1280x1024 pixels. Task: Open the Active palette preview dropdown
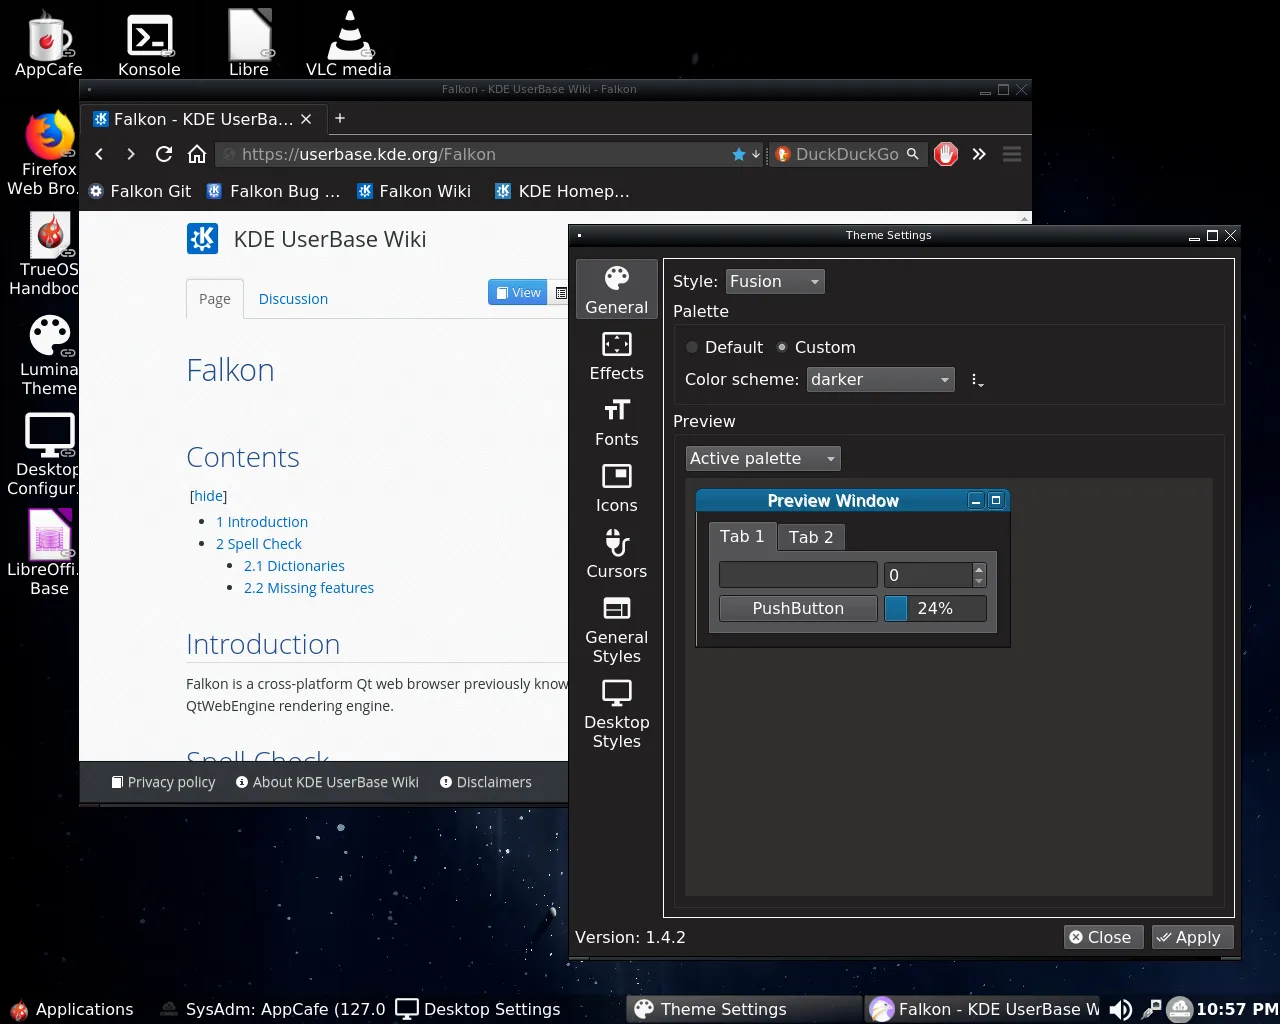click(763, 458)
